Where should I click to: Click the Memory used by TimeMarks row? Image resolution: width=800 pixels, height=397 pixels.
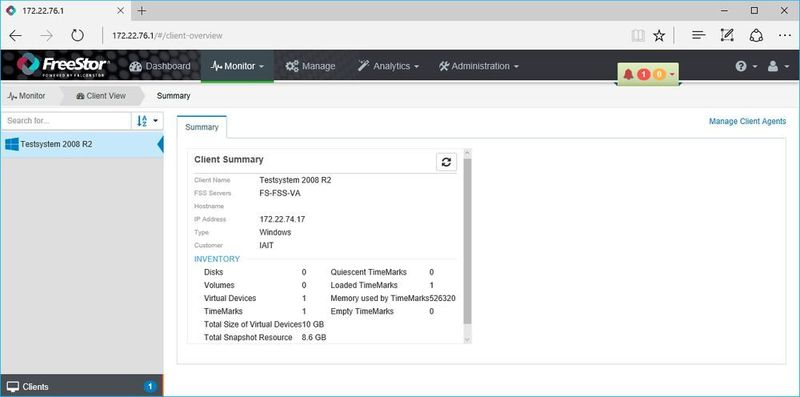pyautogui.click(x=393, y=298)
